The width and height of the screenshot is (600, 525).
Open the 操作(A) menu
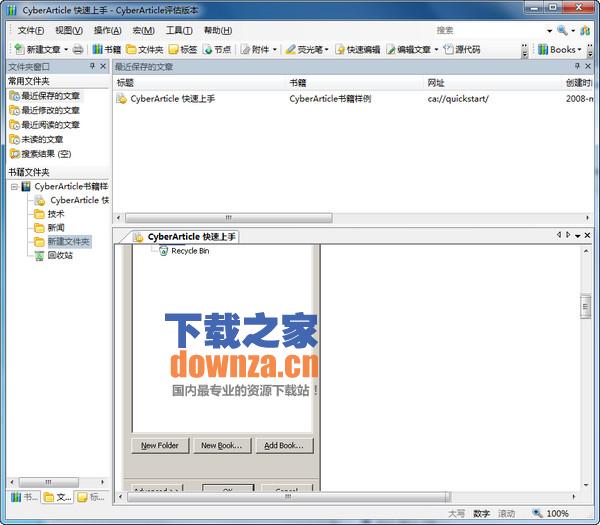108,30
